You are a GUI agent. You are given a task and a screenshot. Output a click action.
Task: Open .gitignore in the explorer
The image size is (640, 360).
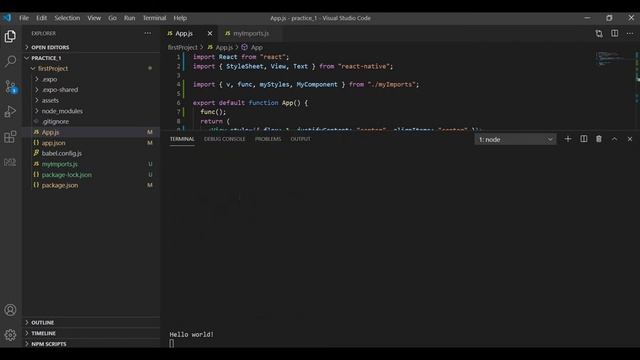91,122
